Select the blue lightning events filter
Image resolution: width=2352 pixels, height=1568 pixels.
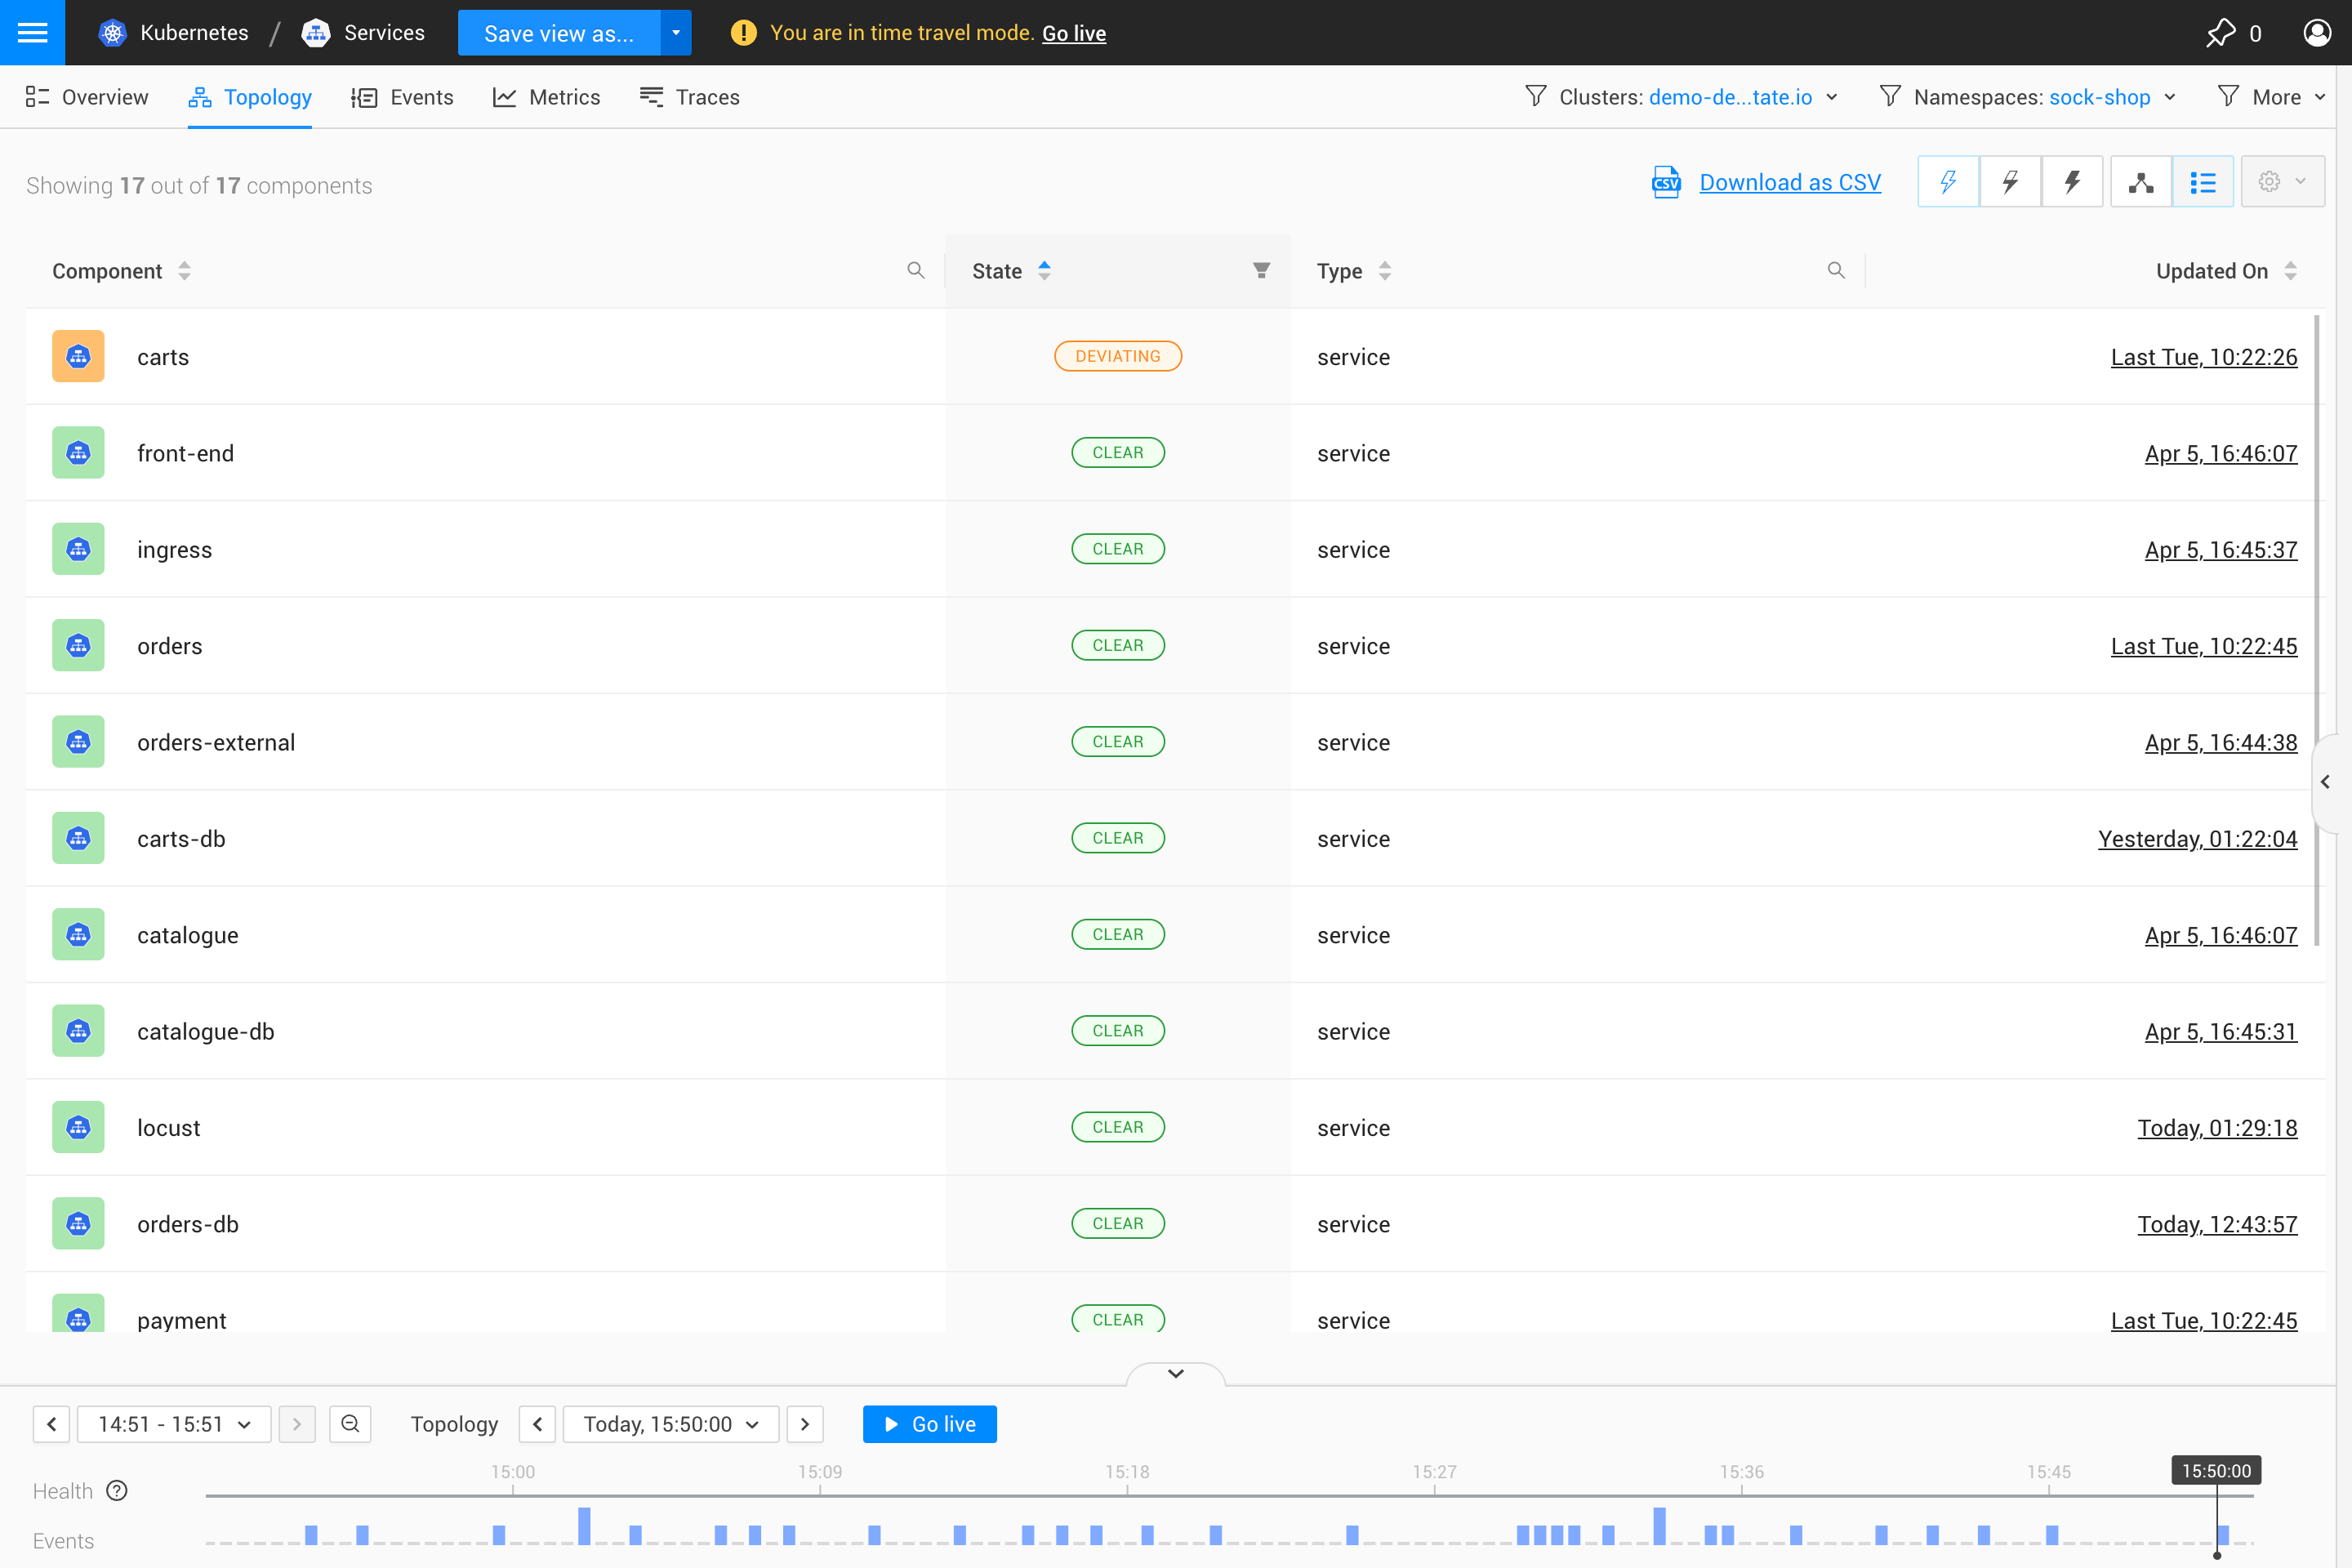pyautogui.click(x=1947, y=181)
